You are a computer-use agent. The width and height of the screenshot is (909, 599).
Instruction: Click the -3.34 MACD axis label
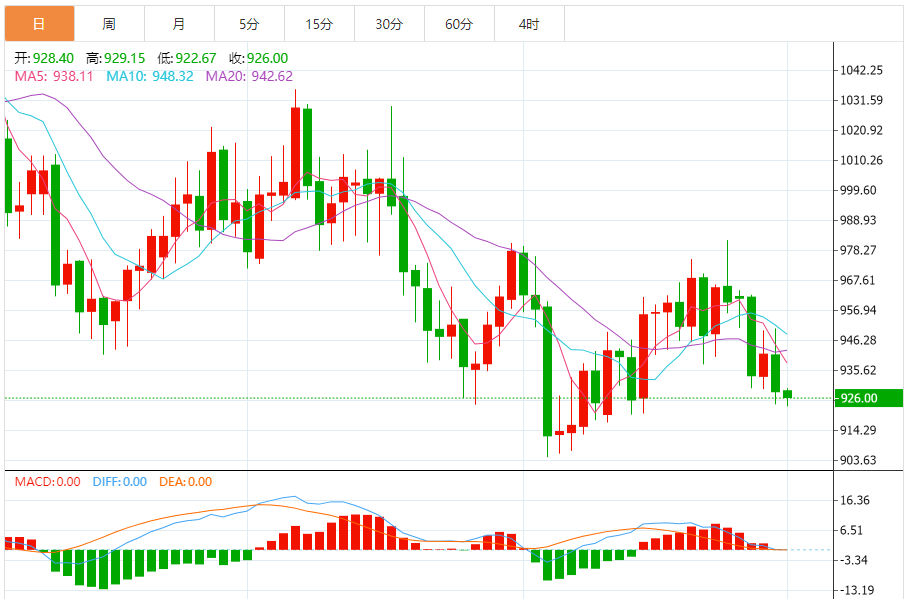854,560
